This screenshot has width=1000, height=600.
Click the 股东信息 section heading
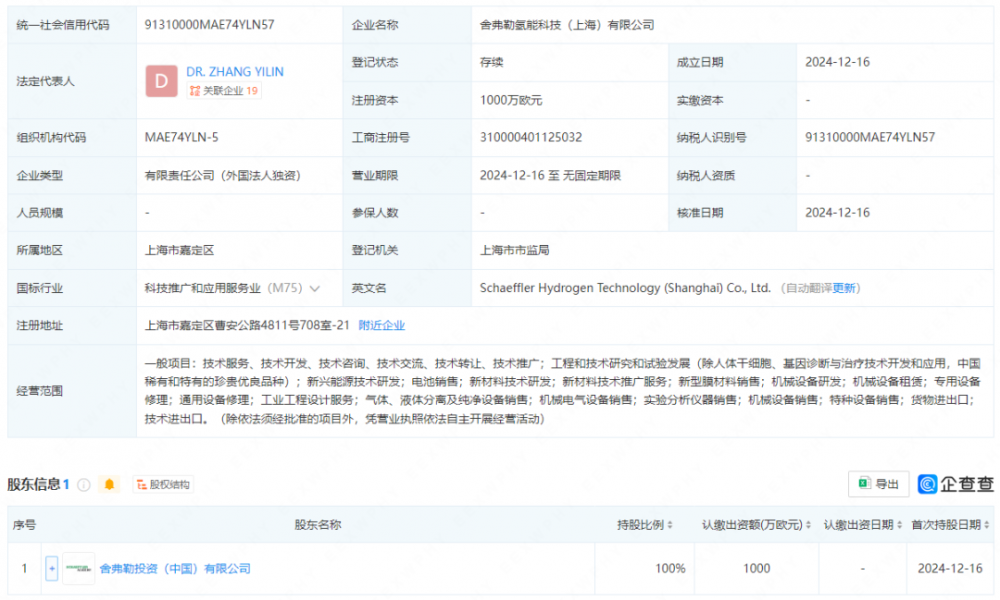(34, 485)
